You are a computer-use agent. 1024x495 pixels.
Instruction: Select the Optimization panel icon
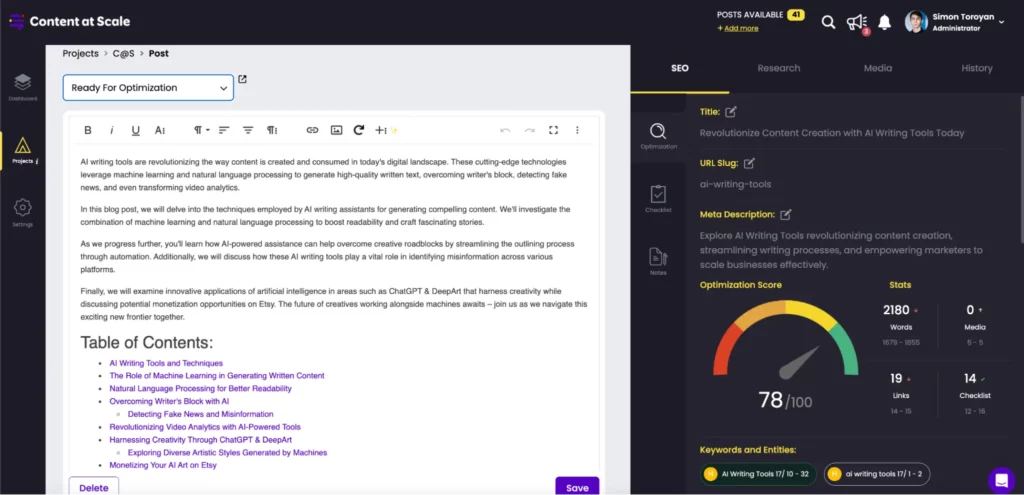(x=658, y=136)
